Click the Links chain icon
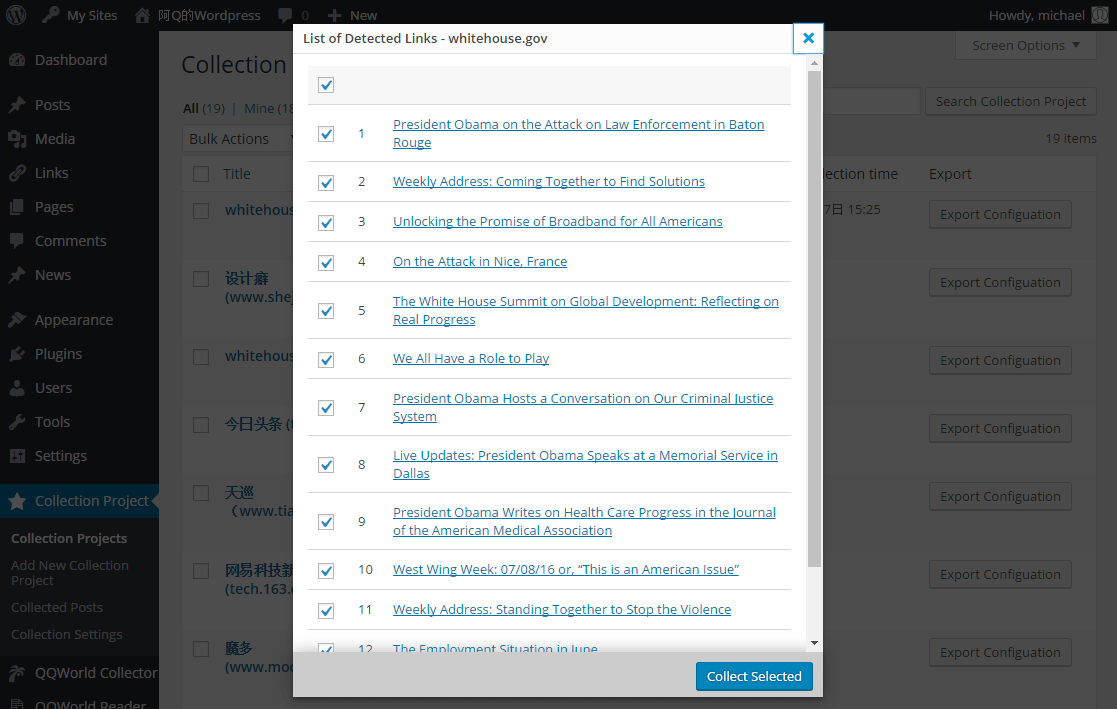This screenshot has width=1117, height=709. [x=17, y=173]
